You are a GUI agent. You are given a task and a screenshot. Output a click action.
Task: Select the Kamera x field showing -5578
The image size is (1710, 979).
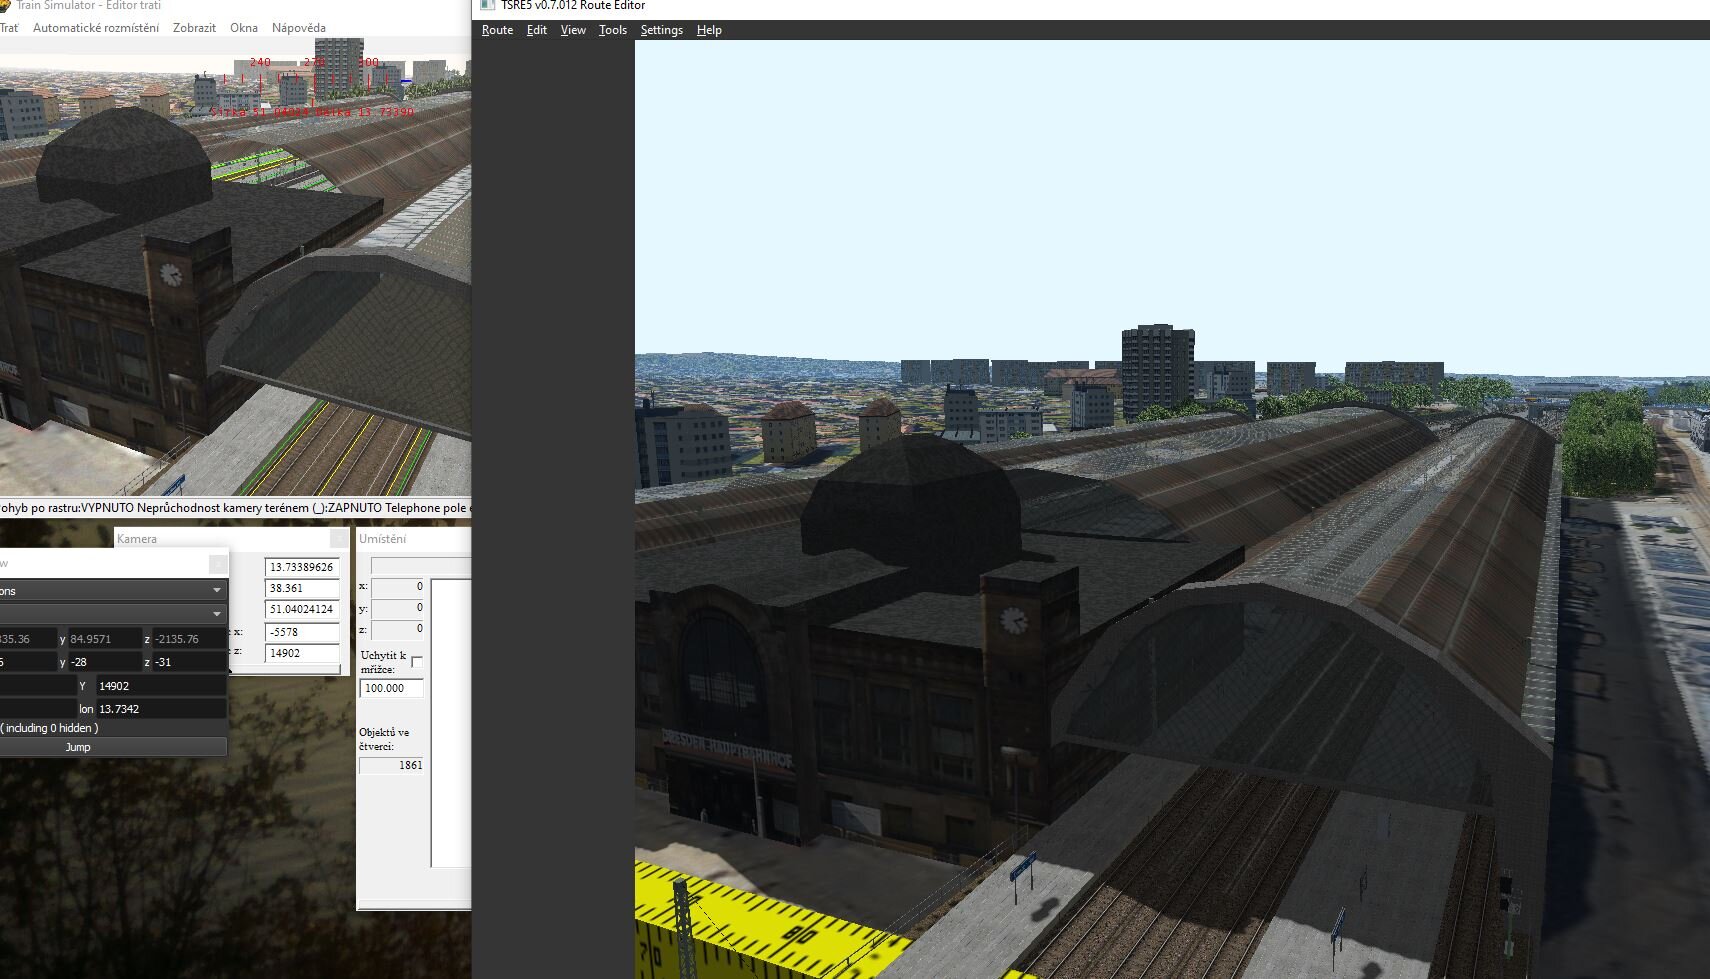[302, 632]
